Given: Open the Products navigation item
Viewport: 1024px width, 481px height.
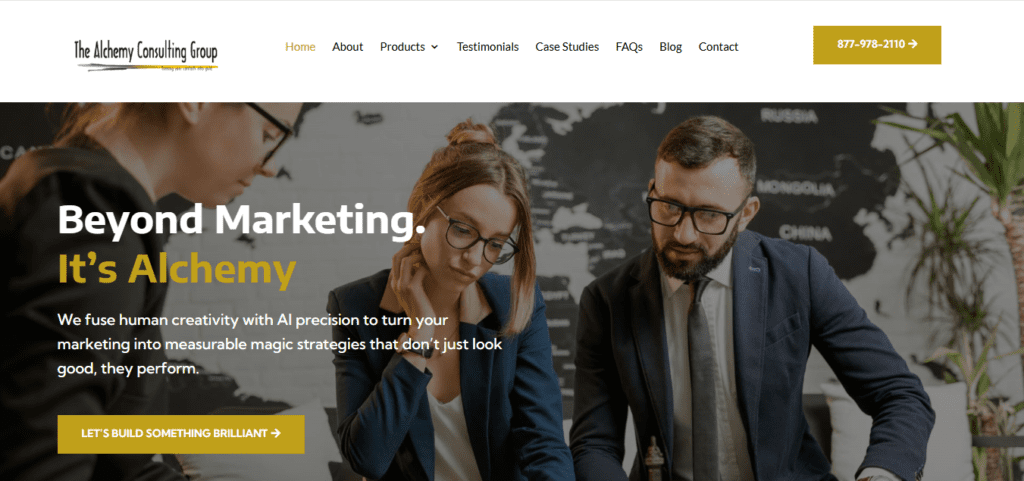Looking at the screenshot, I should coord(402,47).
